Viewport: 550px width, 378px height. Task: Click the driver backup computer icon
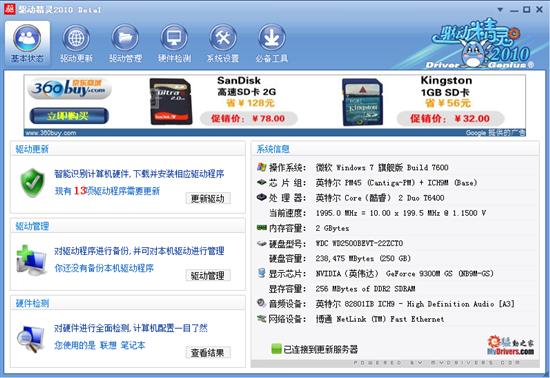pyautogui.click(x=31, y=260)
